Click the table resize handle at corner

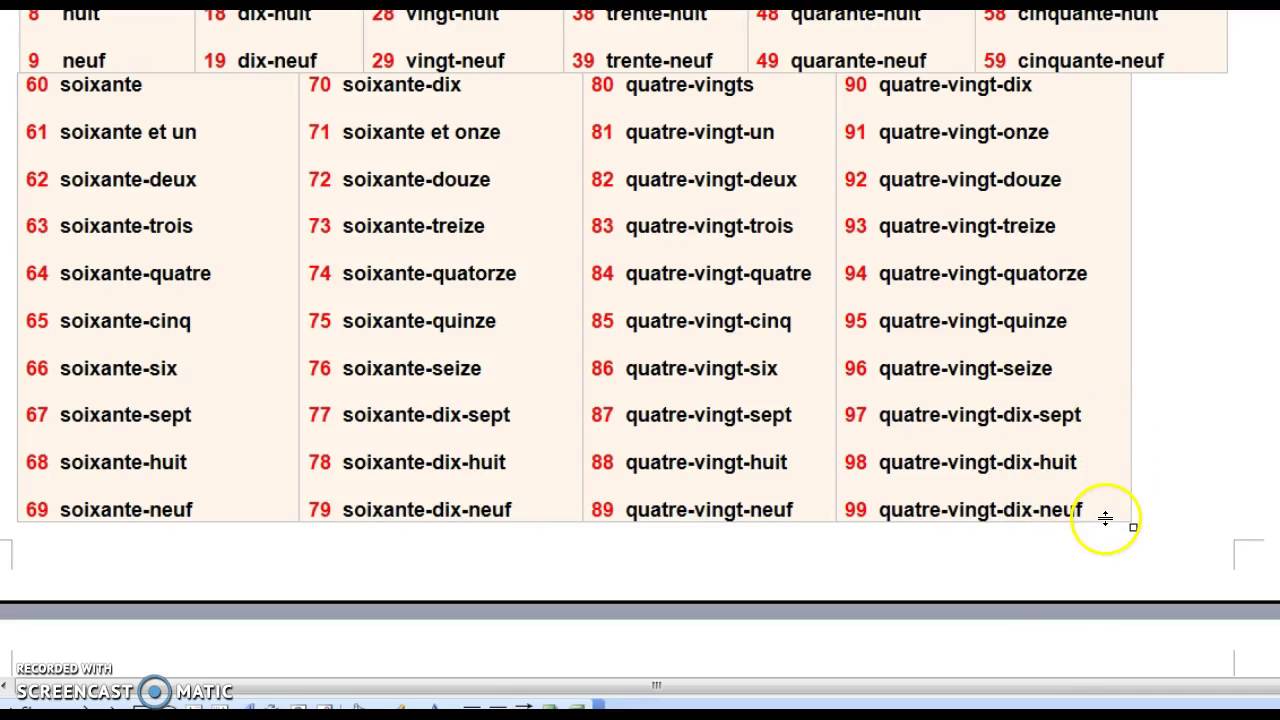click(1133, 527)
